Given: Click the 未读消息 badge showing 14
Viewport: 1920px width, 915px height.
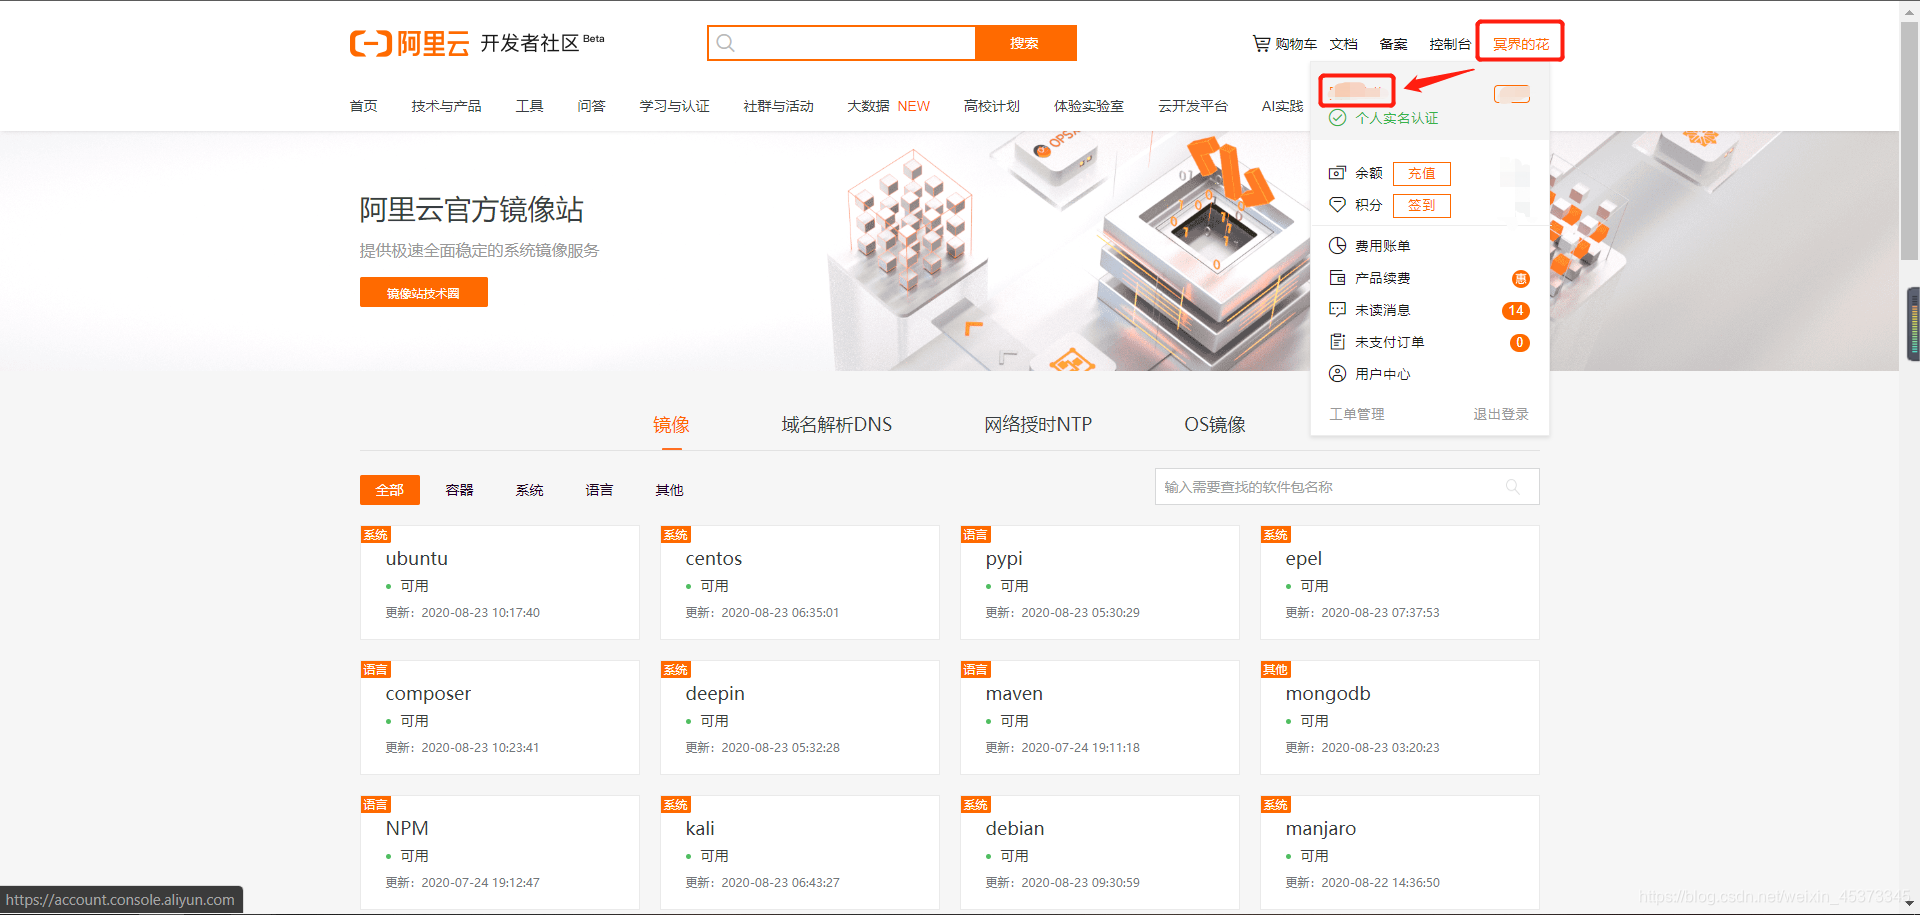Looking at the screenshot, I should click(1516, 311).
